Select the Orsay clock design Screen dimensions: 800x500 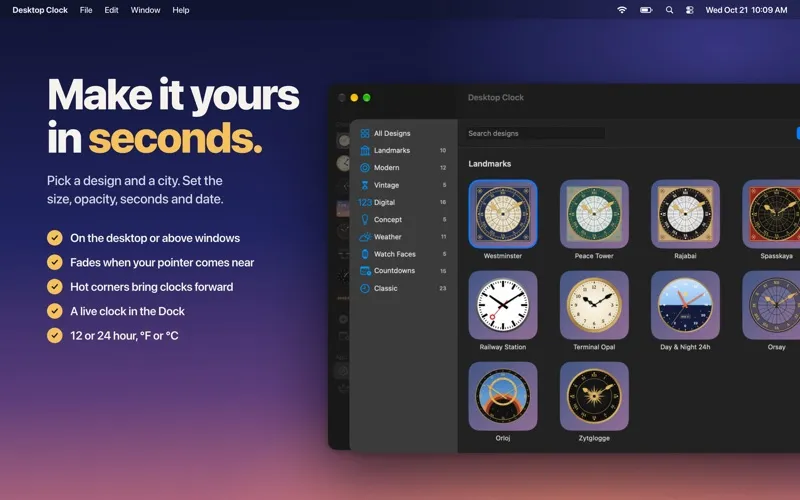(771, 305)
